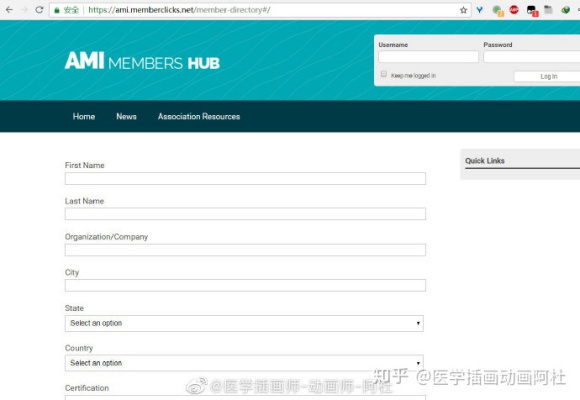Click the Log In button
Image resolution: width=580 pixels, height=400 pixels.
548,76
